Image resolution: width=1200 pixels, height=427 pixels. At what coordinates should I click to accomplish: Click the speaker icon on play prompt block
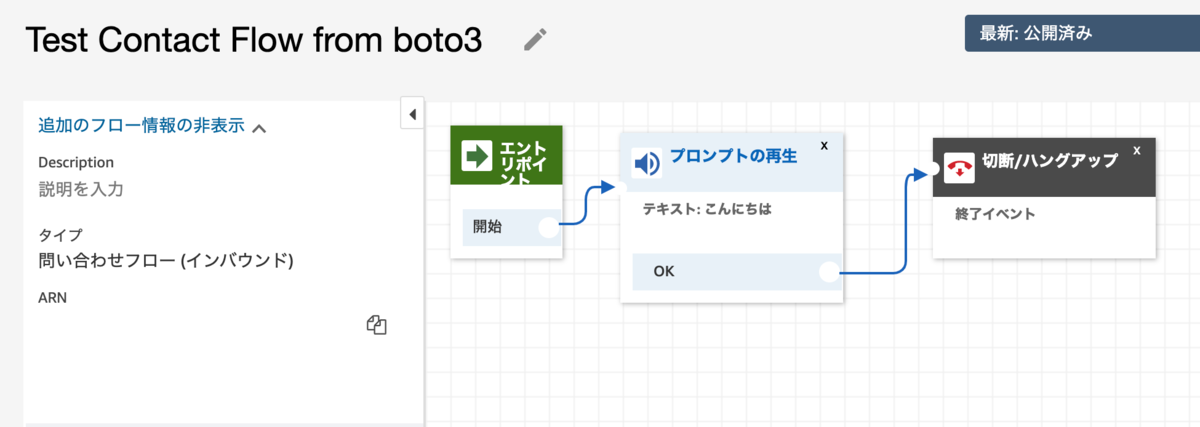click(x=647, y=163)
